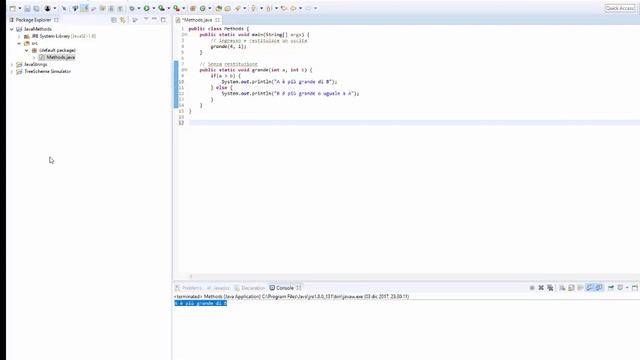The image size is (640, 360).
Task: Maximize the Package Explorer panel
Action: pyautogui.click(x=163, y=20)
